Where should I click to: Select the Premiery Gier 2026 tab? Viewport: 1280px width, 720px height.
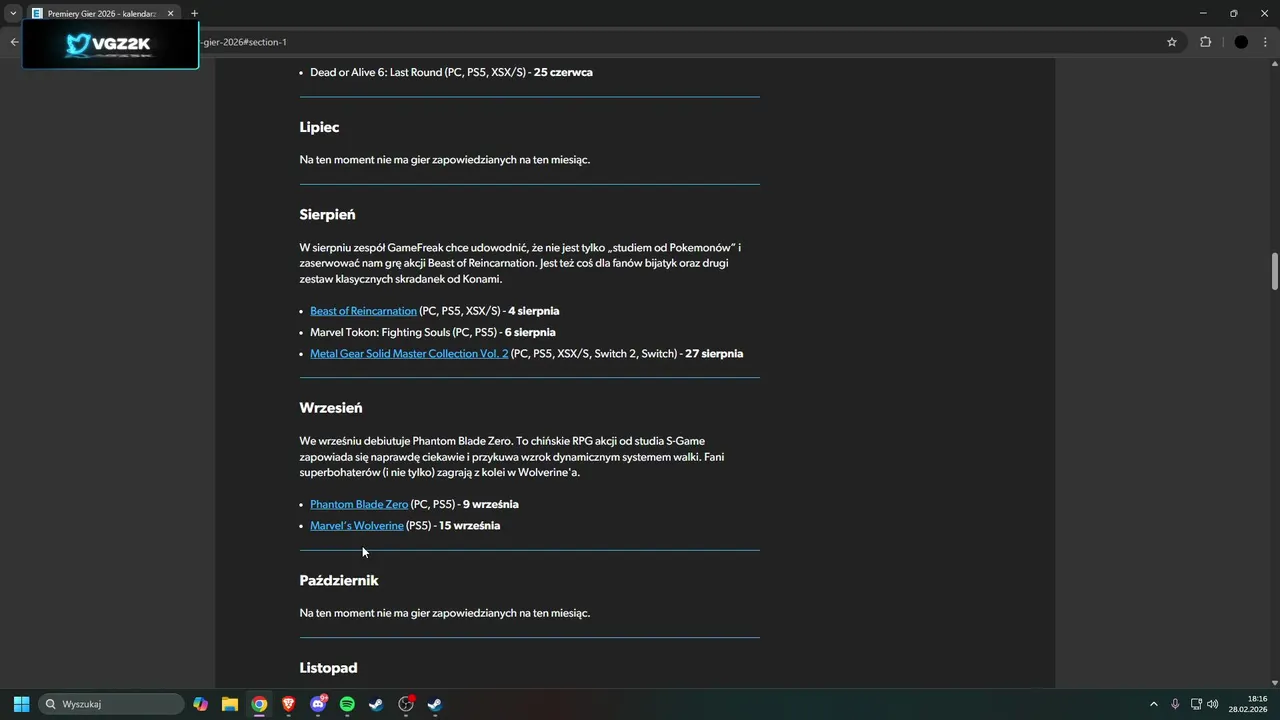pos(102,13)
